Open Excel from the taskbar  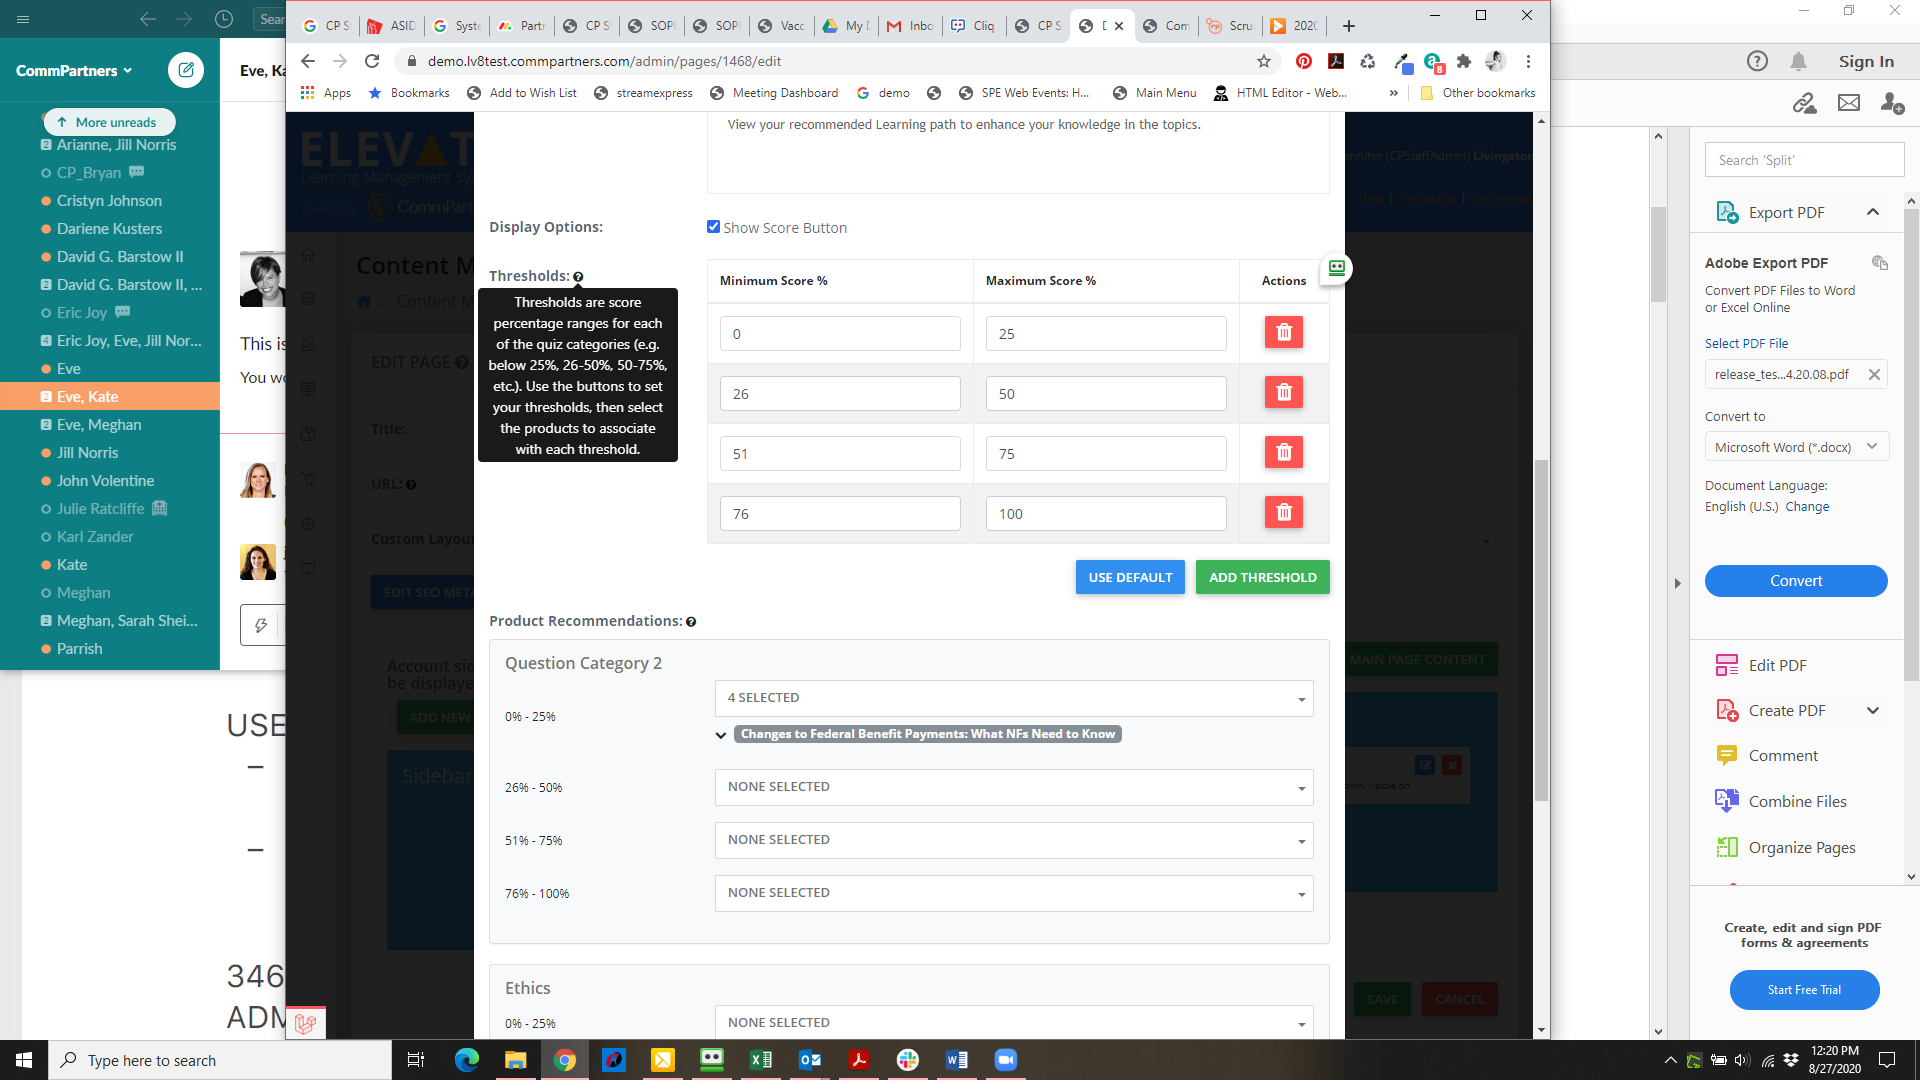click(x=760, y=1060)
